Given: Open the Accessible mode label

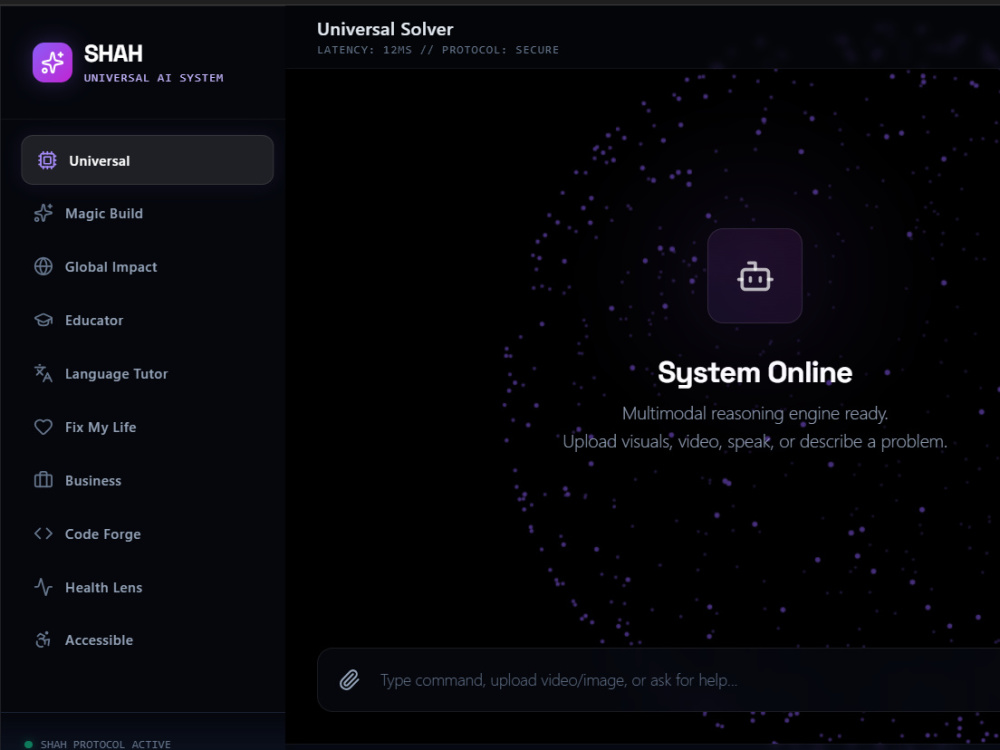Looking at the screenshot, I should (99, 640).
